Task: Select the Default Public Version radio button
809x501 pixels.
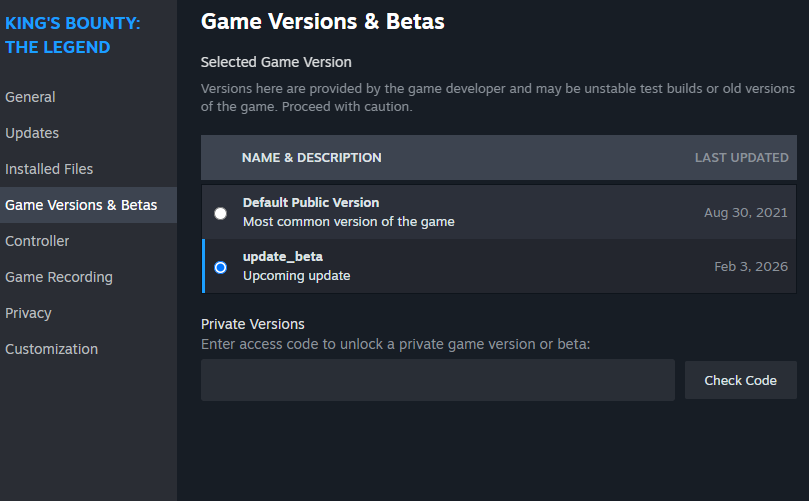Action: click(x=220, y=213)
